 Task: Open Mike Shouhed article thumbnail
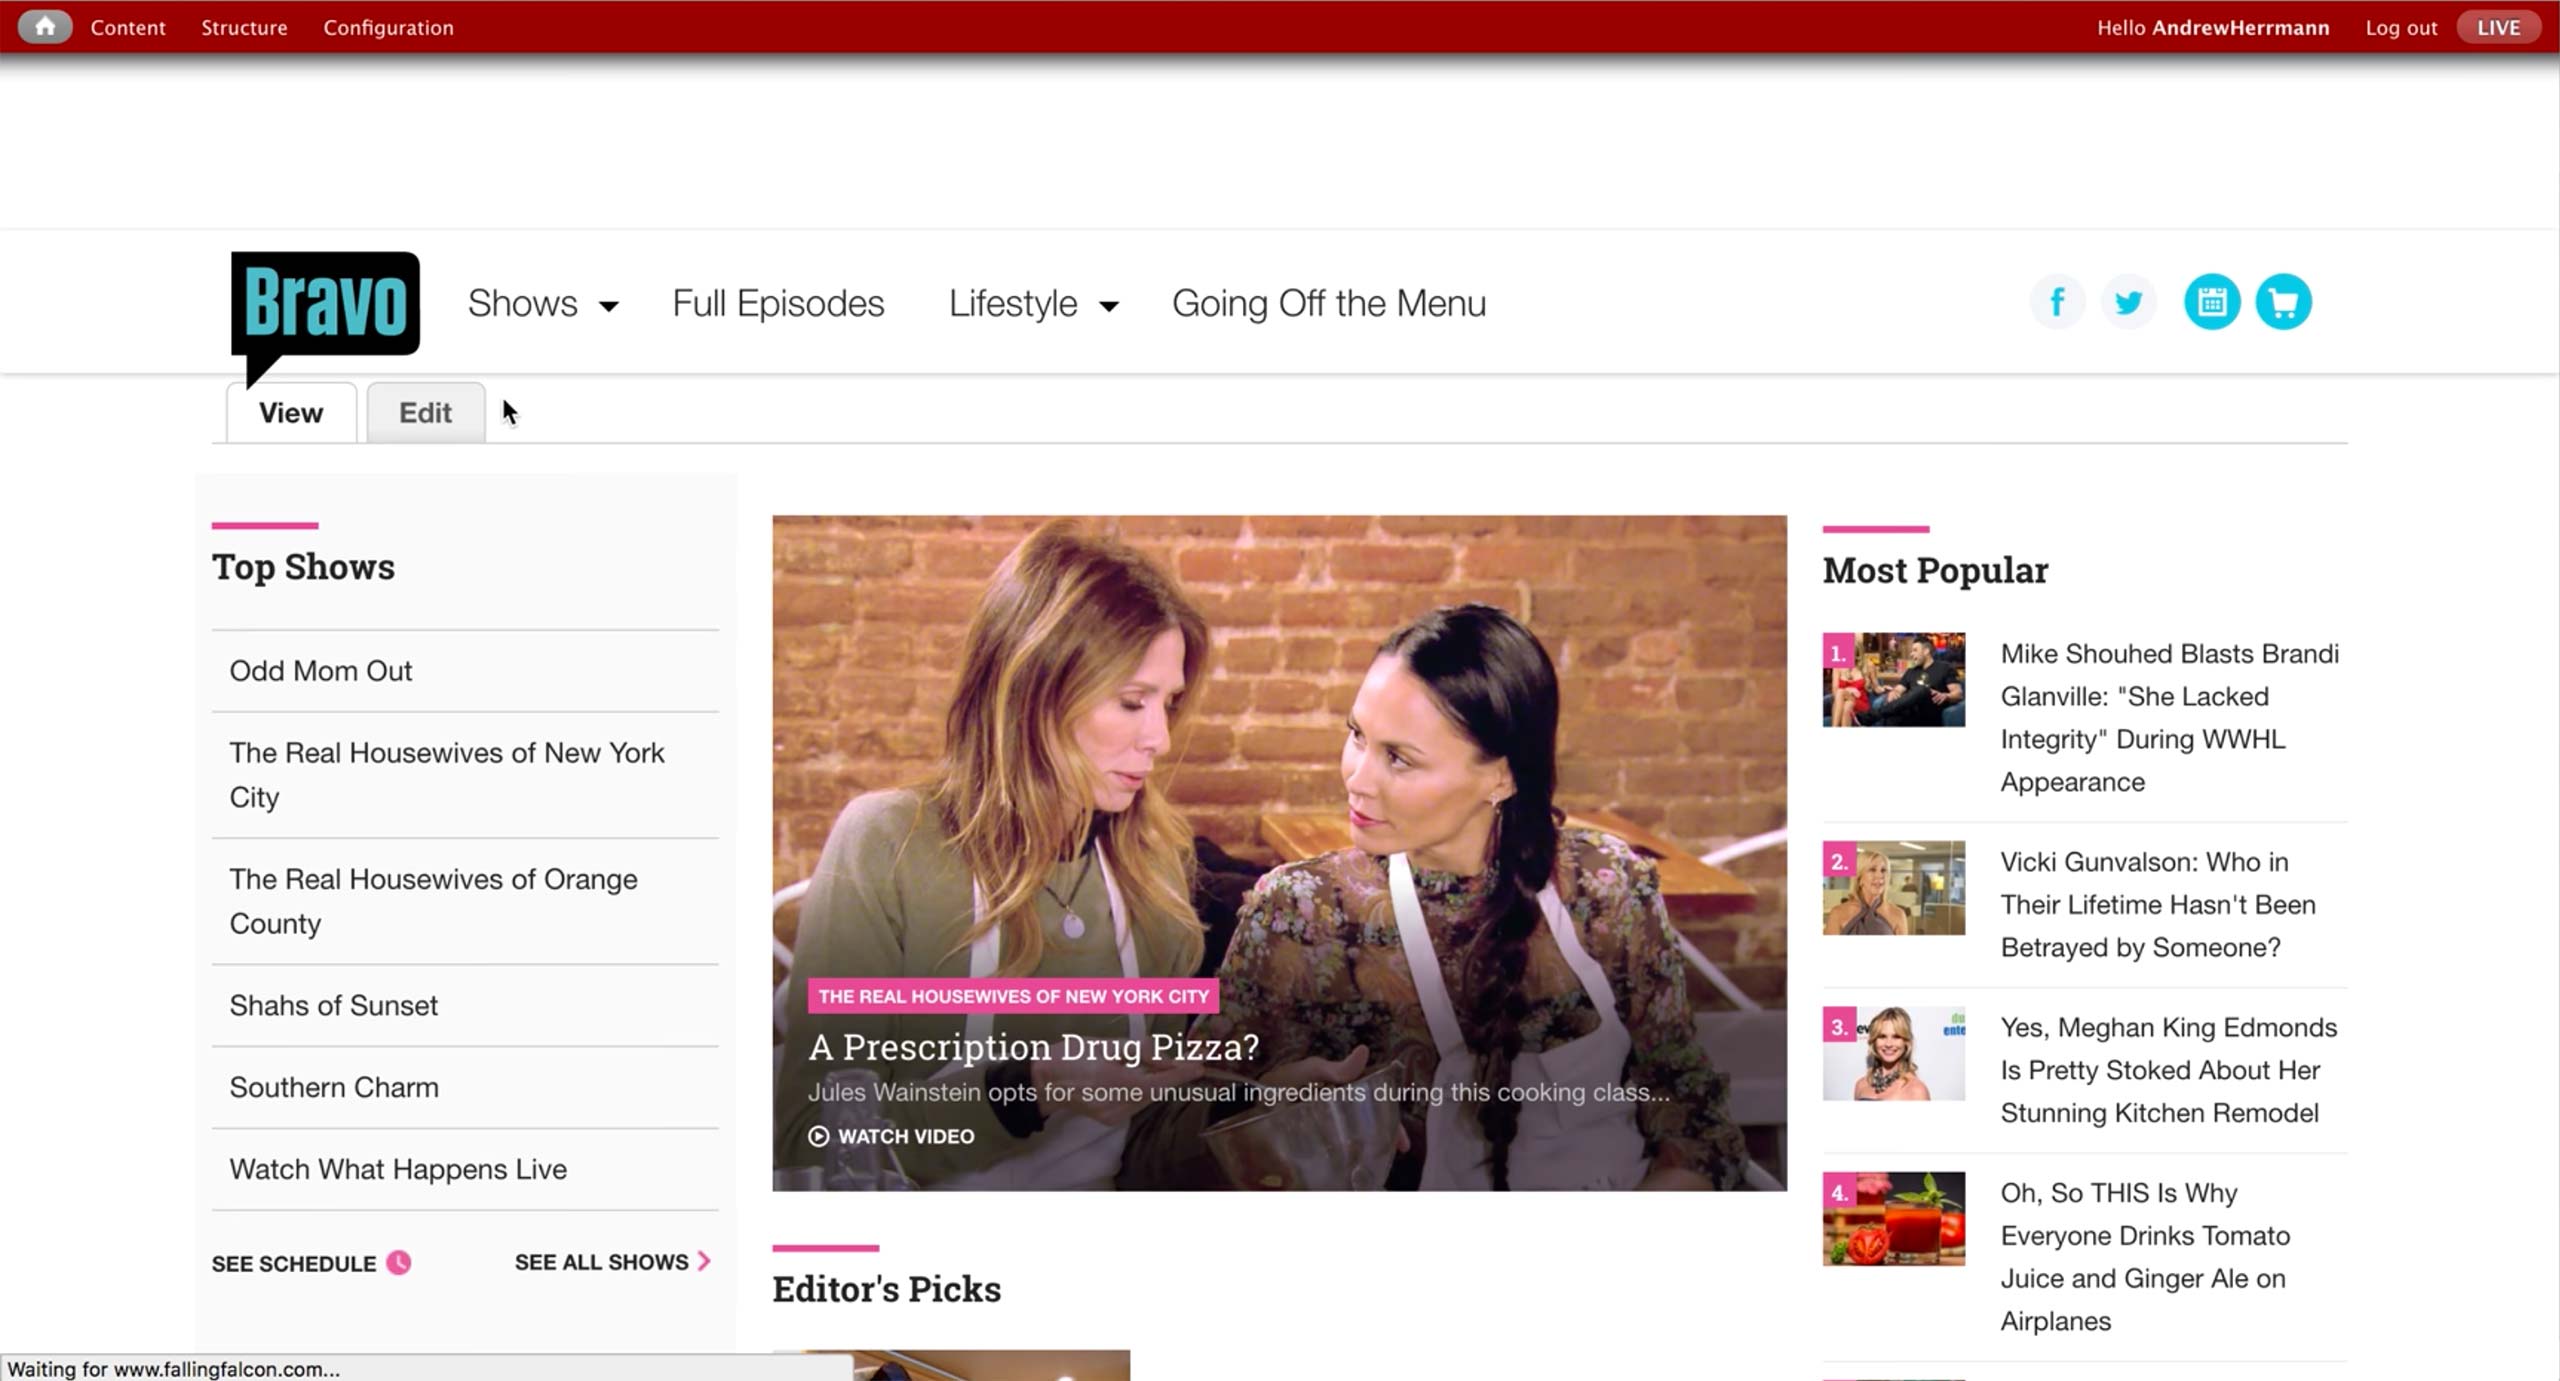coord(1893,680)
